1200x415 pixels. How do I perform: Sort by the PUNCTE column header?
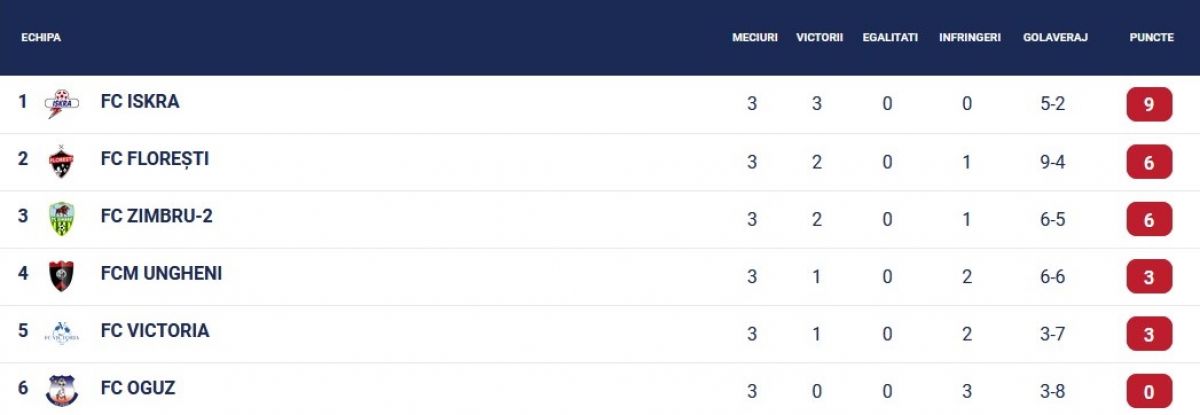(1151, 37)
